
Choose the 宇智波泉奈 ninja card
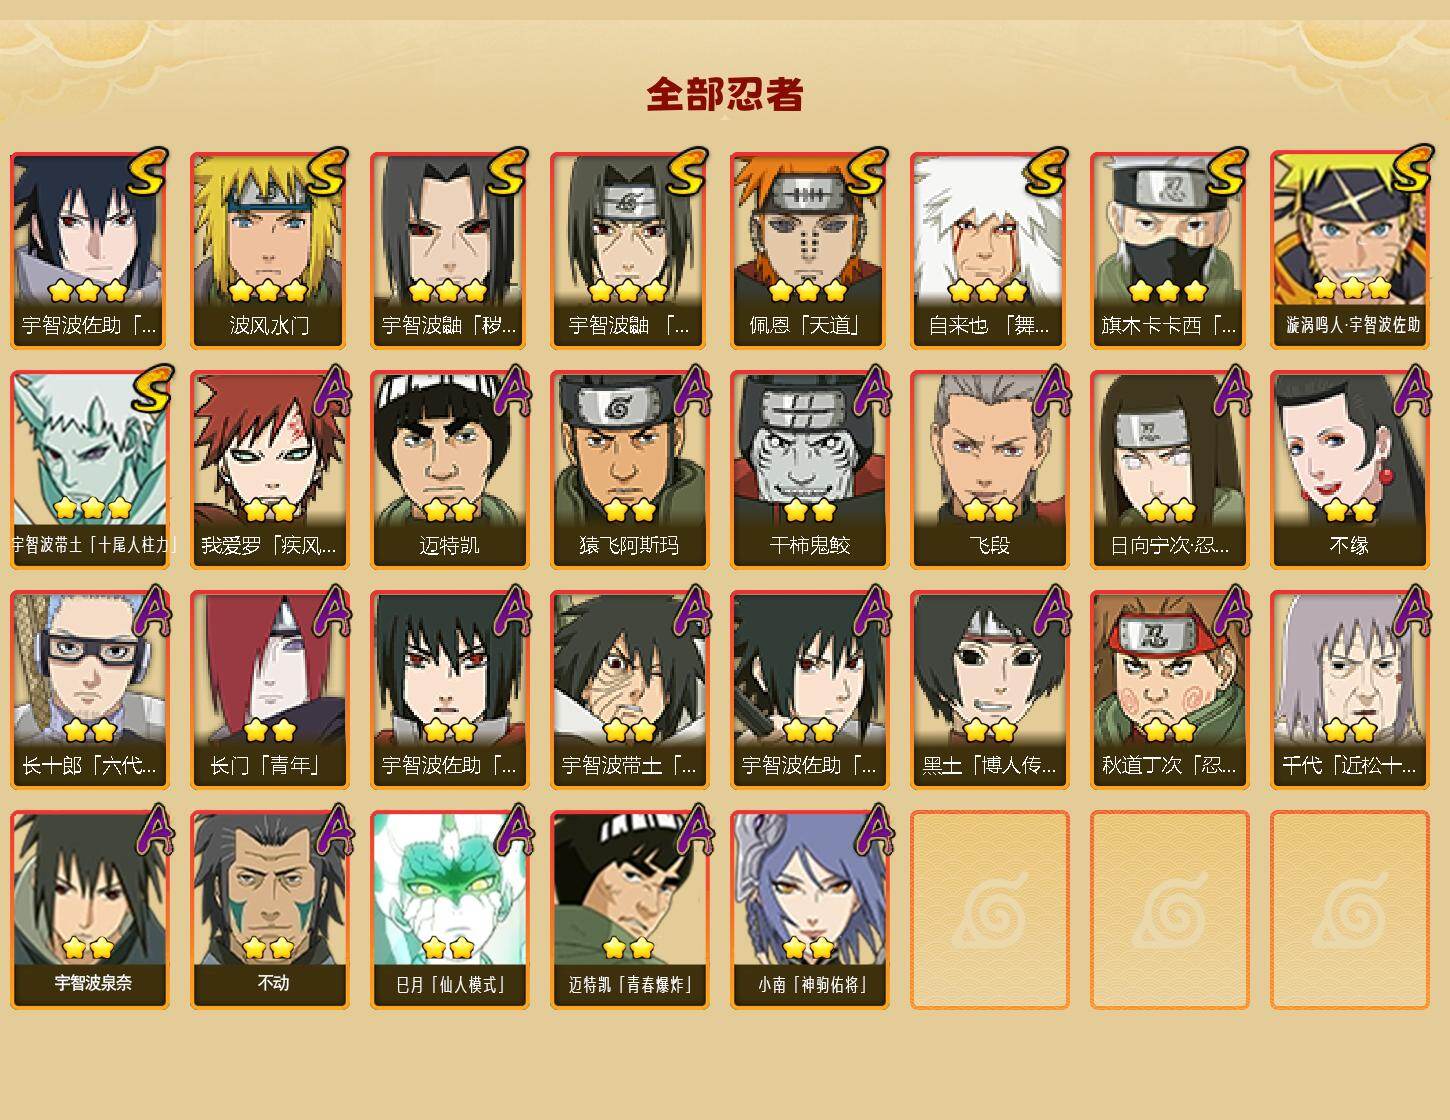coord(89,910)
